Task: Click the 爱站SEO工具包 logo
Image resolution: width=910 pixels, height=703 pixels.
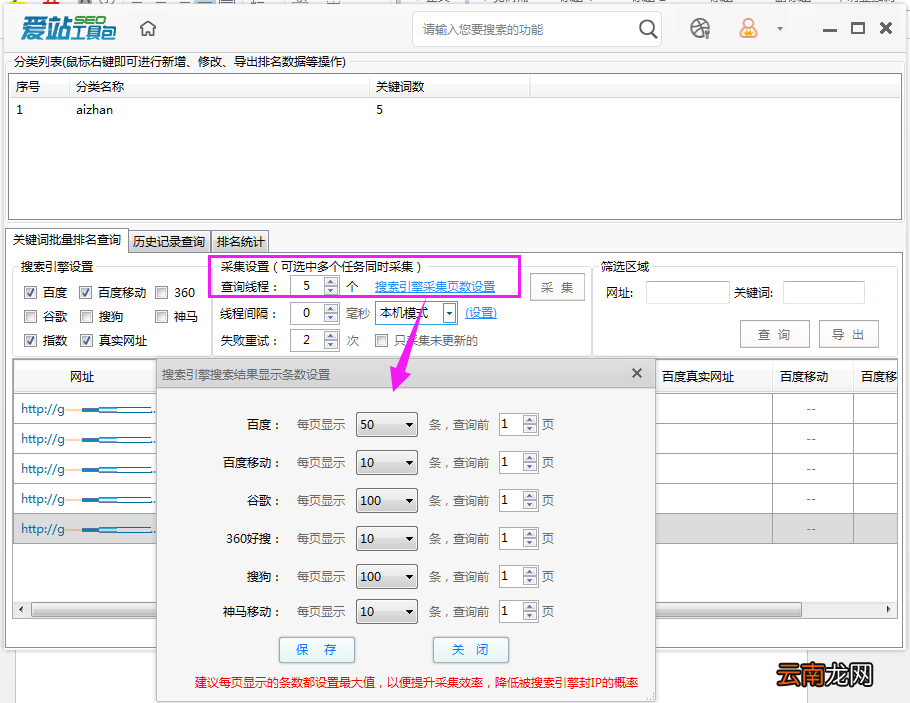Action: (x=68, y=28)
